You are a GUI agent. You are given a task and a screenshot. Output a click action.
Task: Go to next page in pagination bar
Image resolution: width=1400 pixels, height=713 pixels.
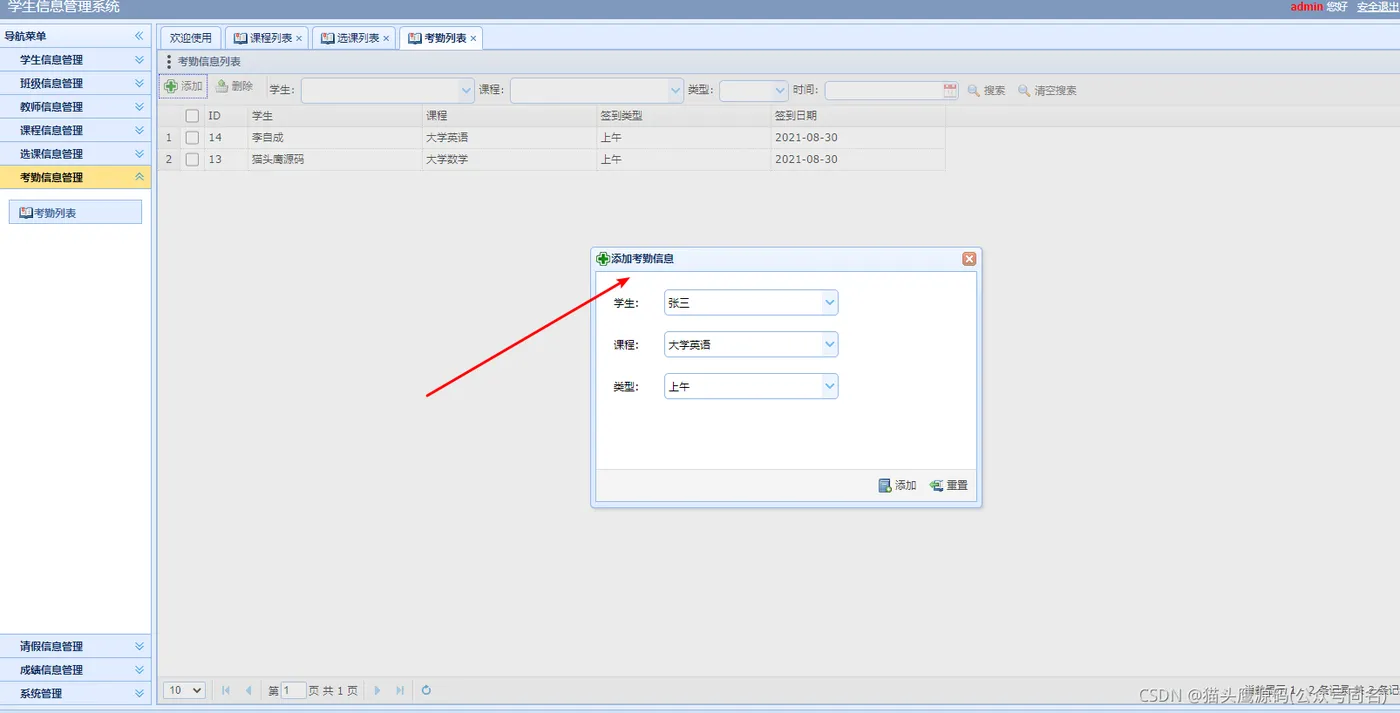(x=377, y=690)
